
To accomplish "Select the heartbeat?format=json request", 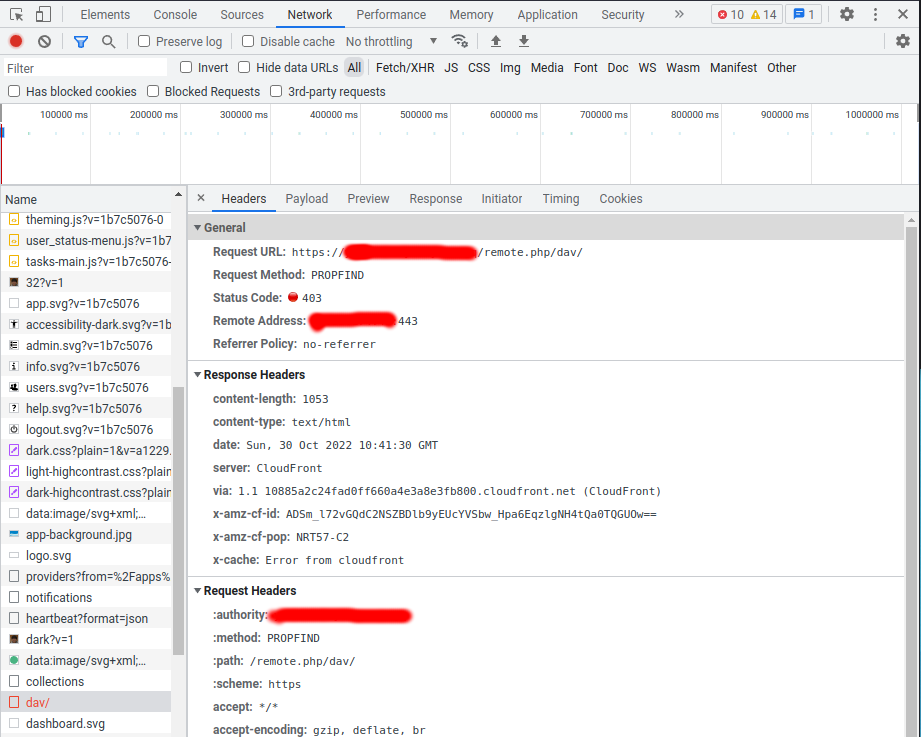I will 86,618.
